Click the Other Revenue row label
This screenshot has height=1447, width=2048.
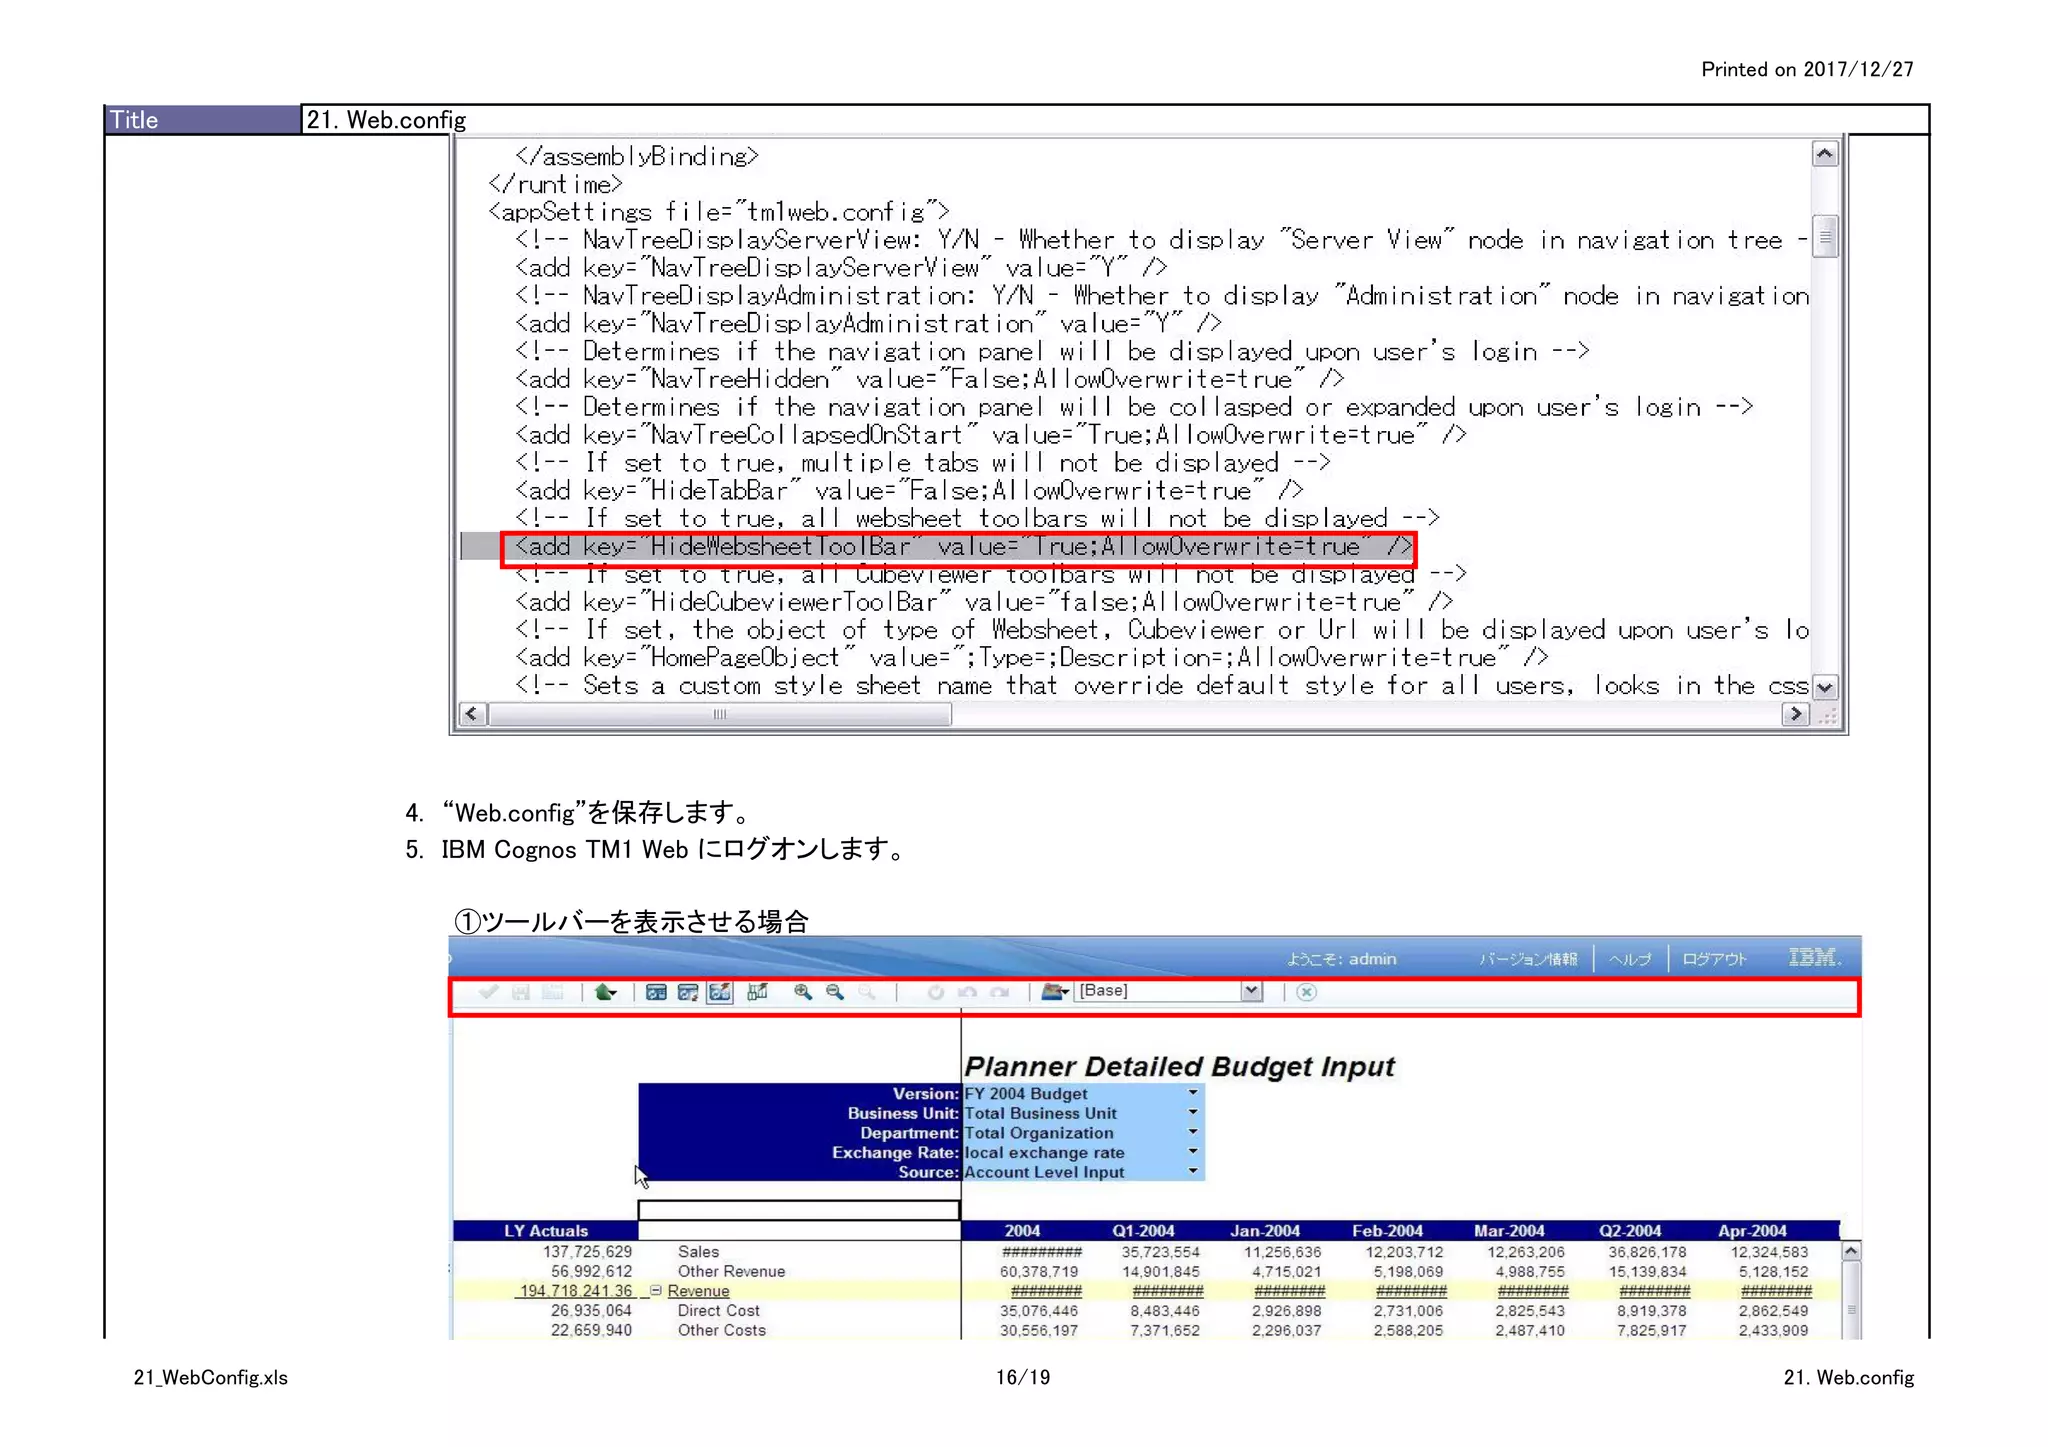point(731,1272)
